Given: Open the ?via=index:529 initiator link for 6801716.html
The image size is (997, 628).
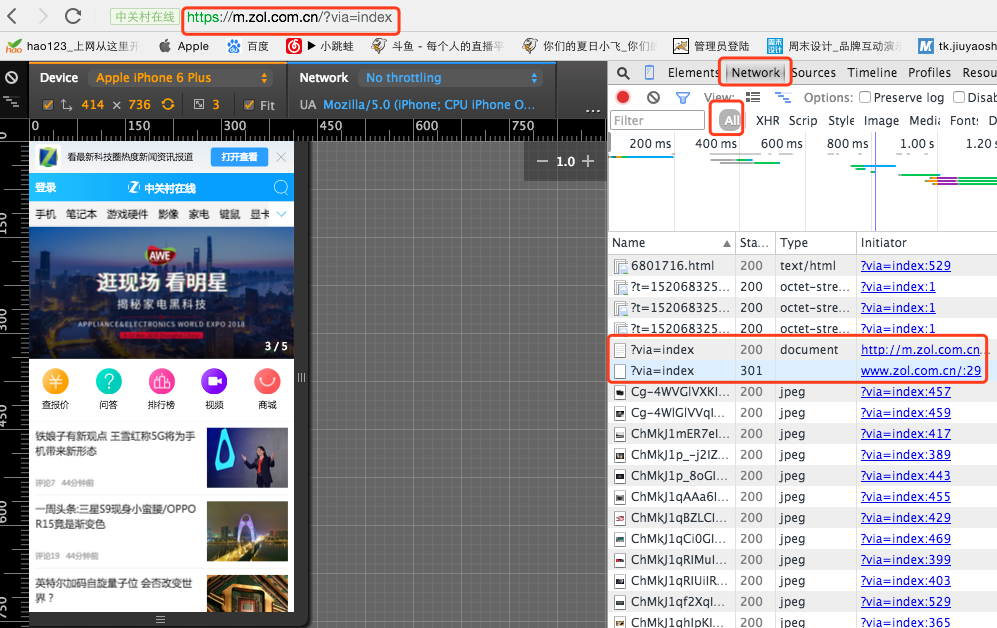Looking at the screenshot, I should tap(905, 266).
